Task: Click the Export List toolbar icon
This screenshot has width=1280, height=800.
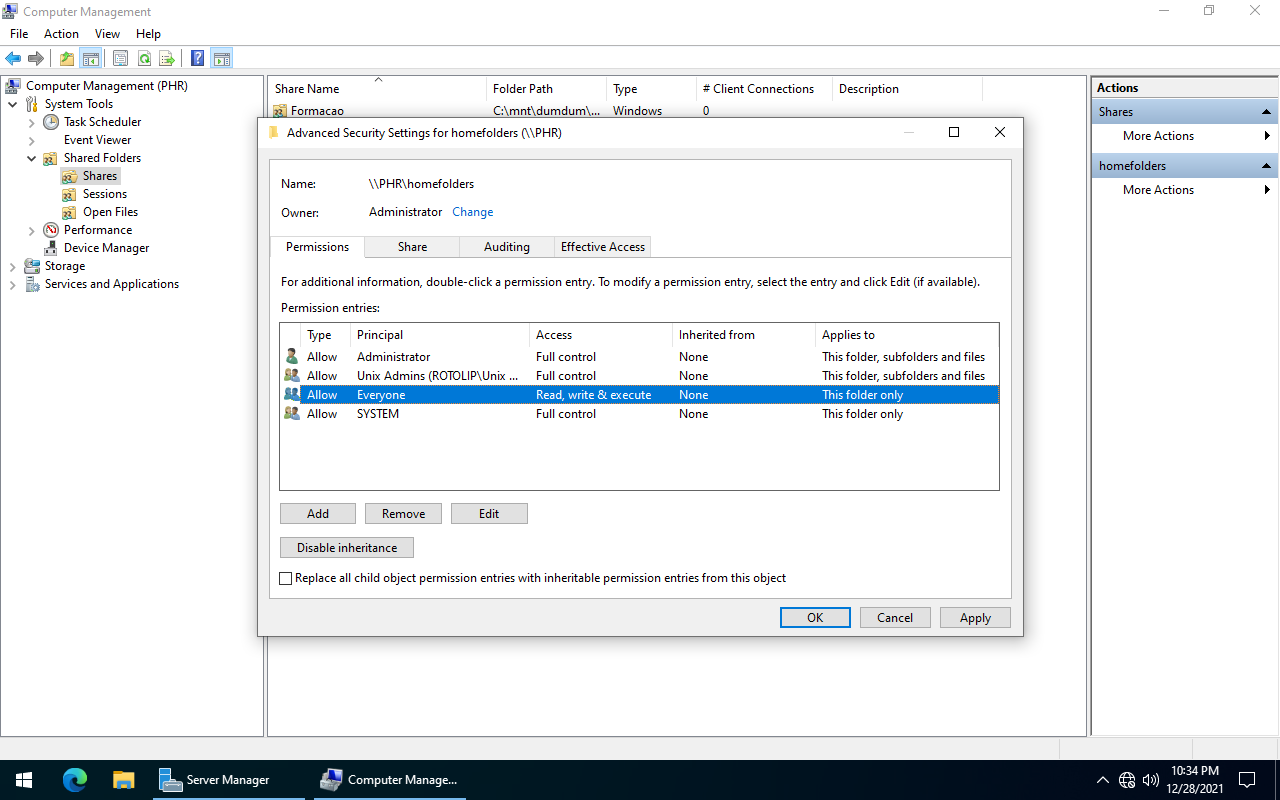Action: [x=167, y=59]
